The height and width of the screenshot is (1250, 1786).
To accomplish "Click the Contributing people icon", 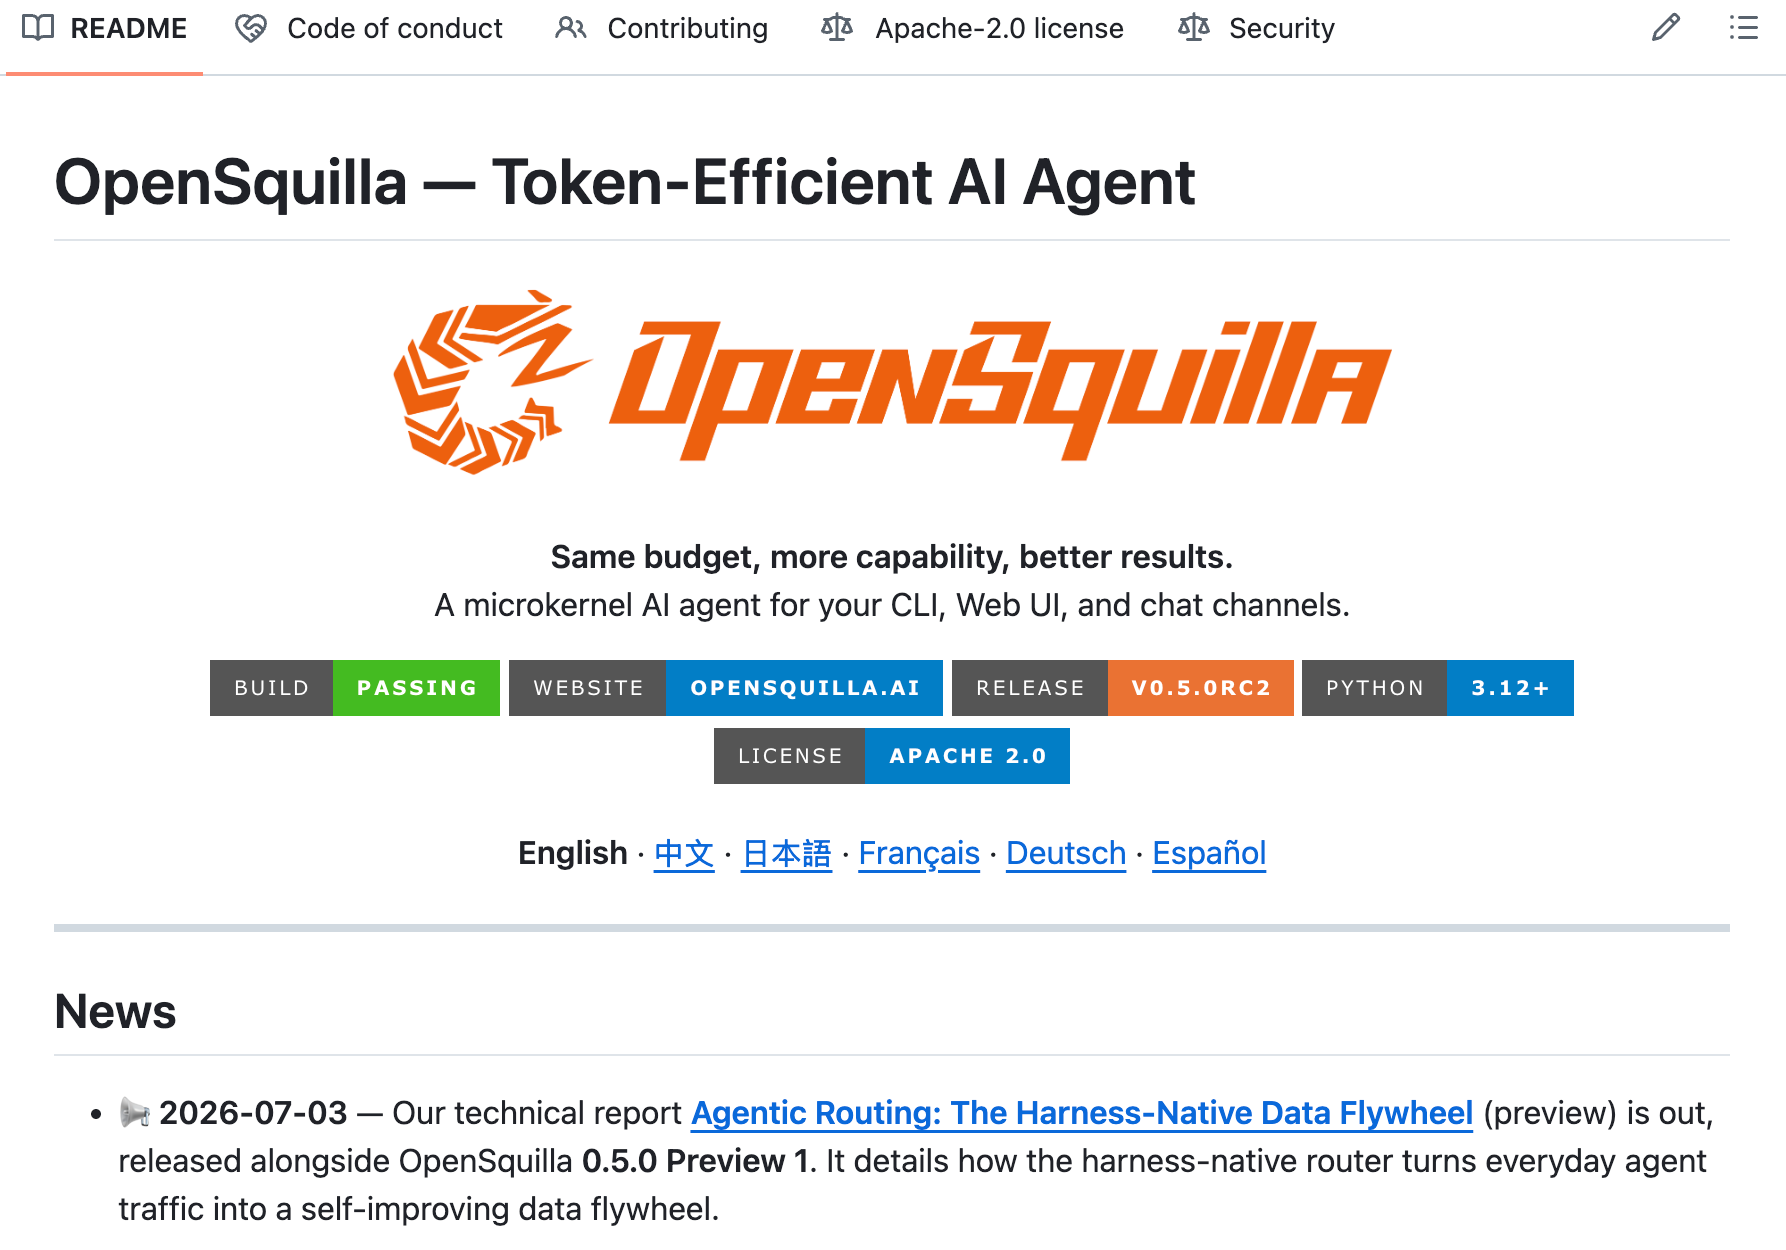I will pyautogui.click(x=571, y=28).
